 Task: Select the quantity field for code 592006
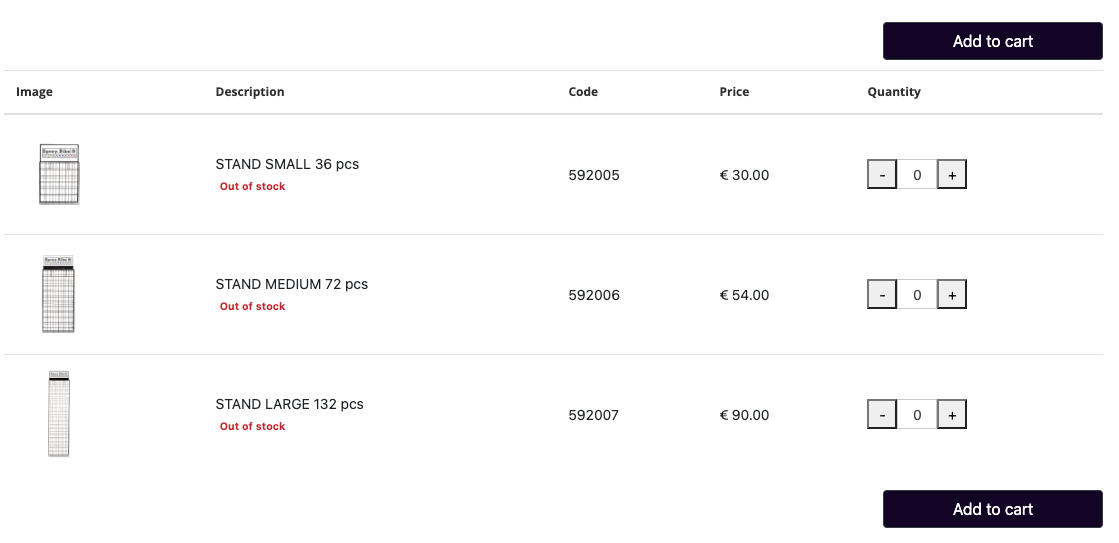[917, 294]
